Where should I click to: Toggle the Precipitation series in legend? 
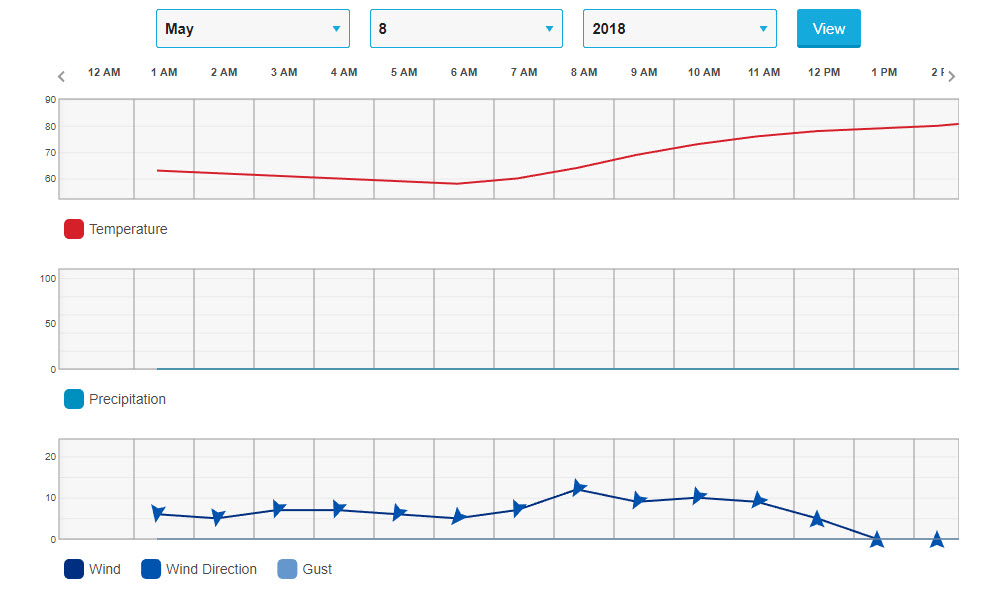click(x=115, y=399)
